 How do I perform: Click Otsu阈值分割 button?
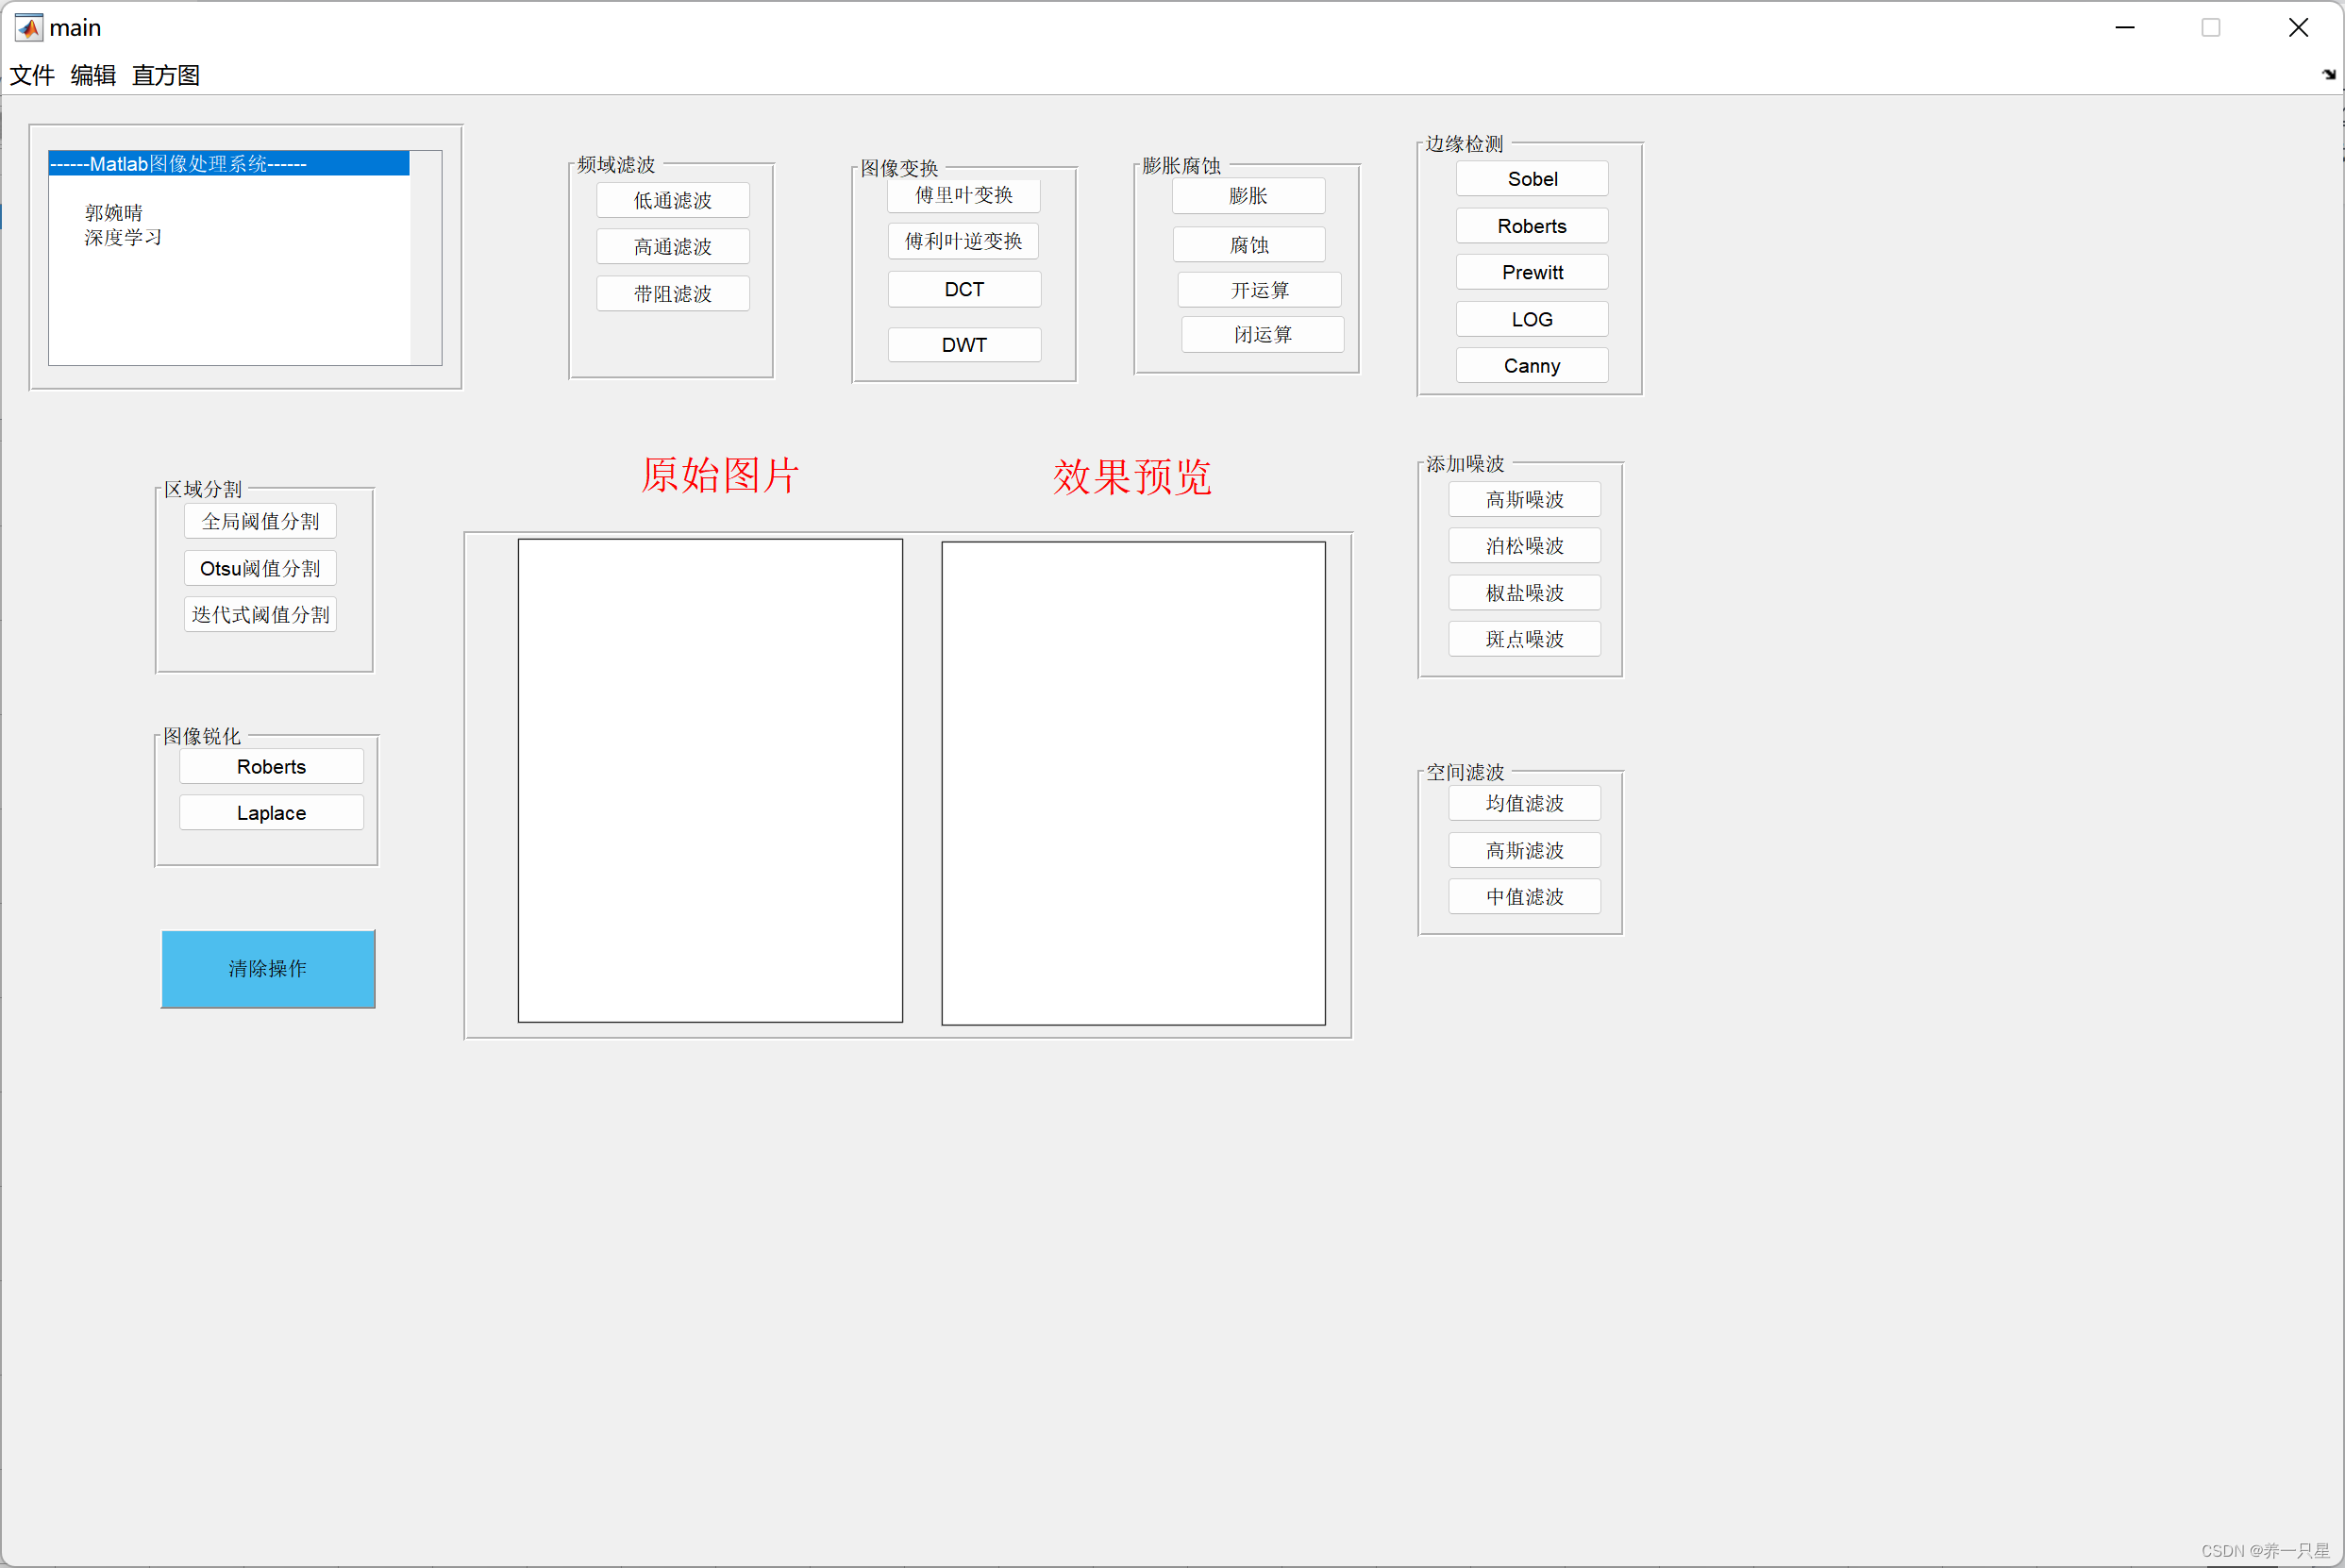coord(260,569)
